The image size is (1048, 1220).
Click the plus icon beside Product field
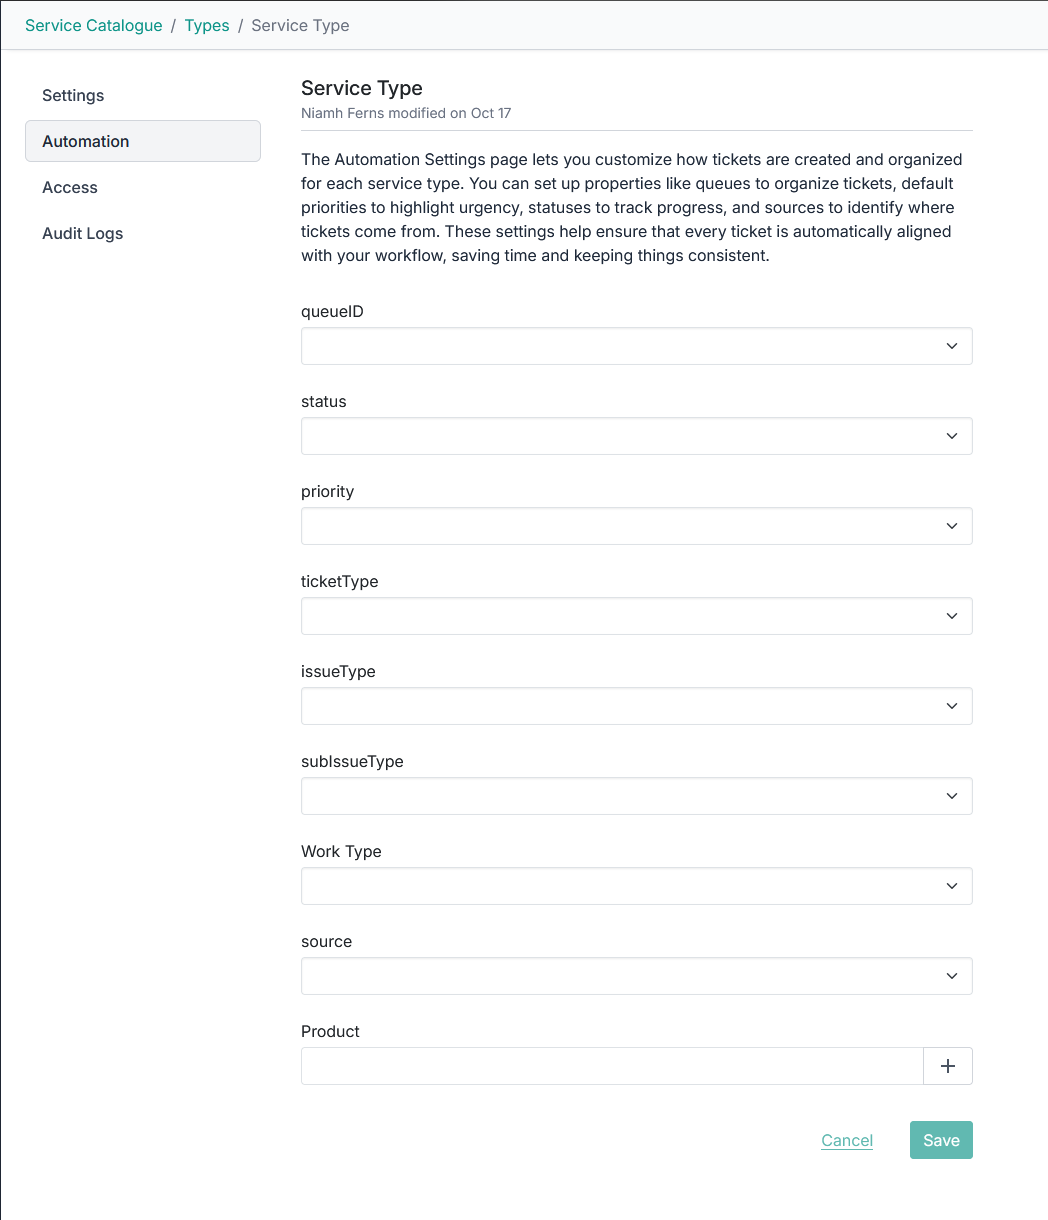coord(947,1066)
